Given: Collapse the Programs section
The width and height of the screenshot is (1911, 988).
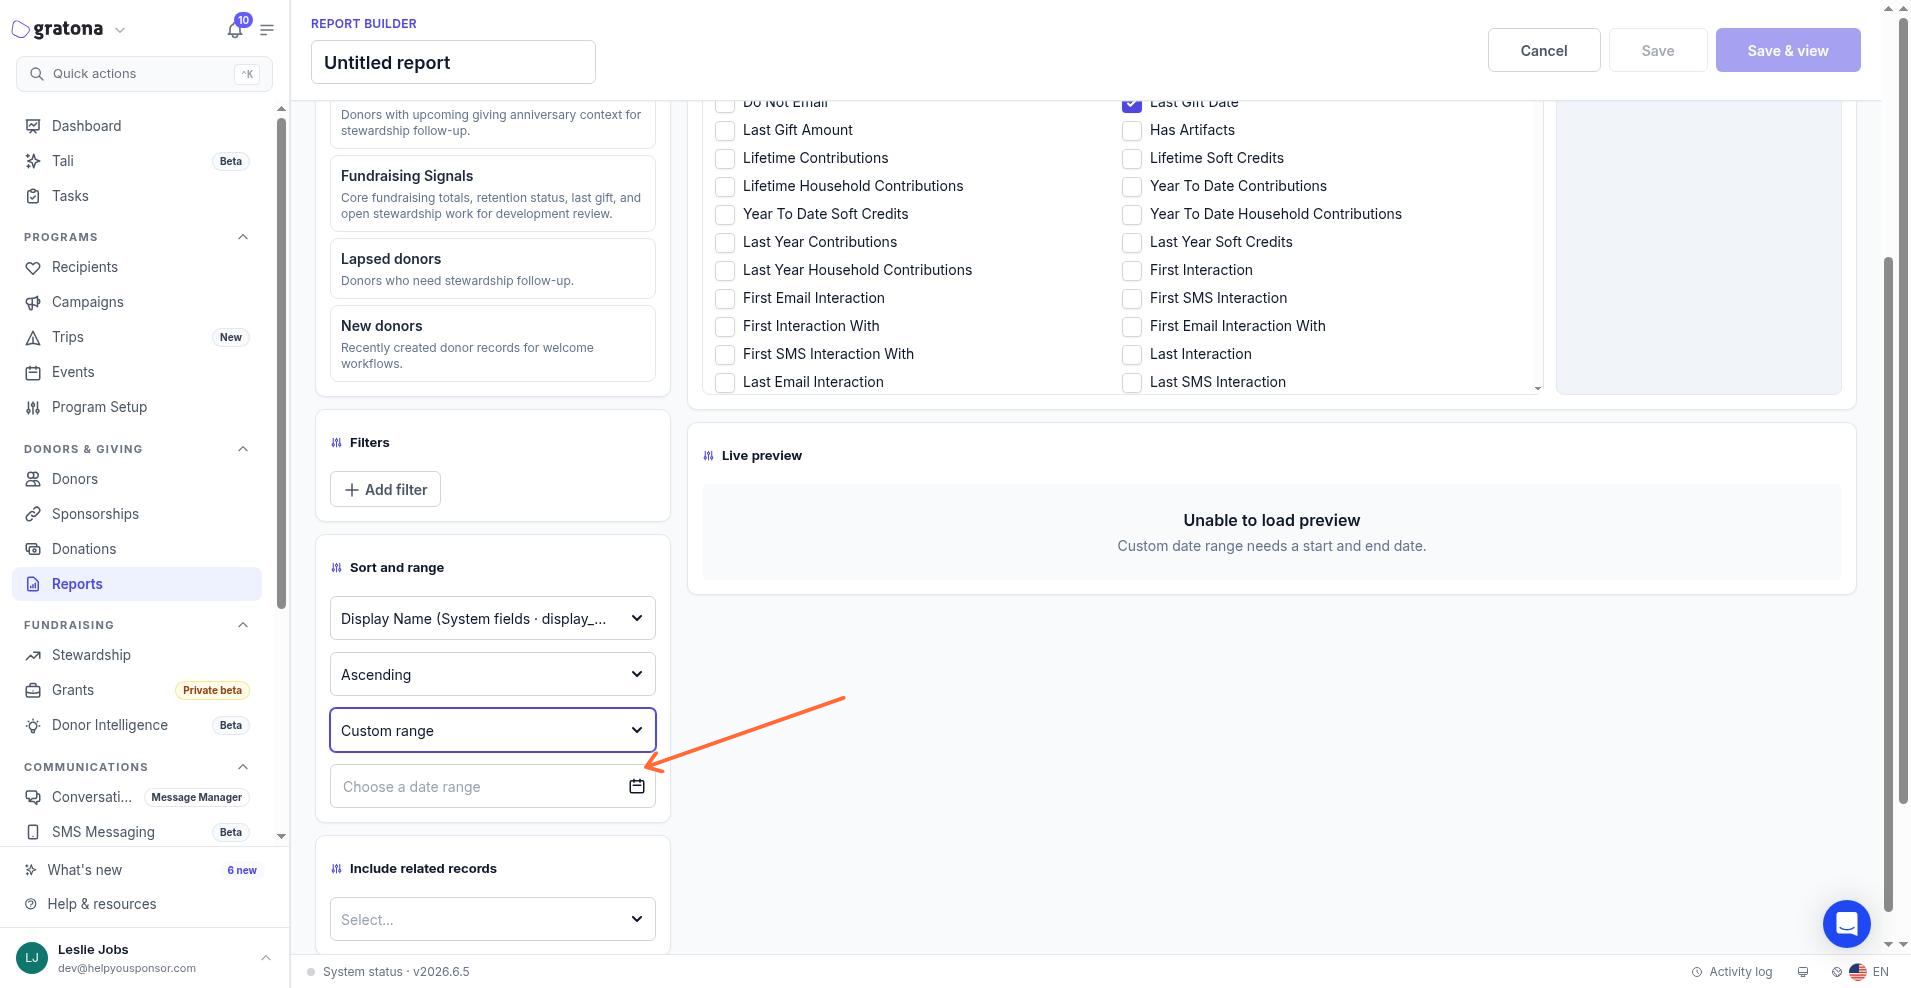Looking at the screenshot, I should [243, 237].
